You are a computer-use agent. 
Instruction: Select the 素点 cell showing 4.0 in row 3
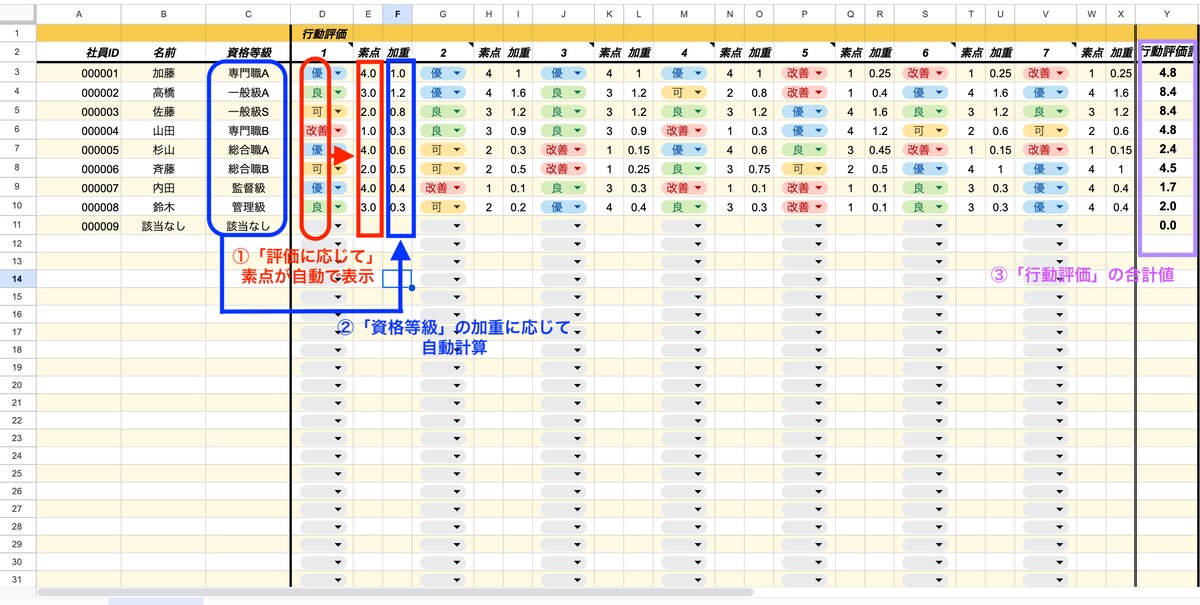(x=368, y=73)
